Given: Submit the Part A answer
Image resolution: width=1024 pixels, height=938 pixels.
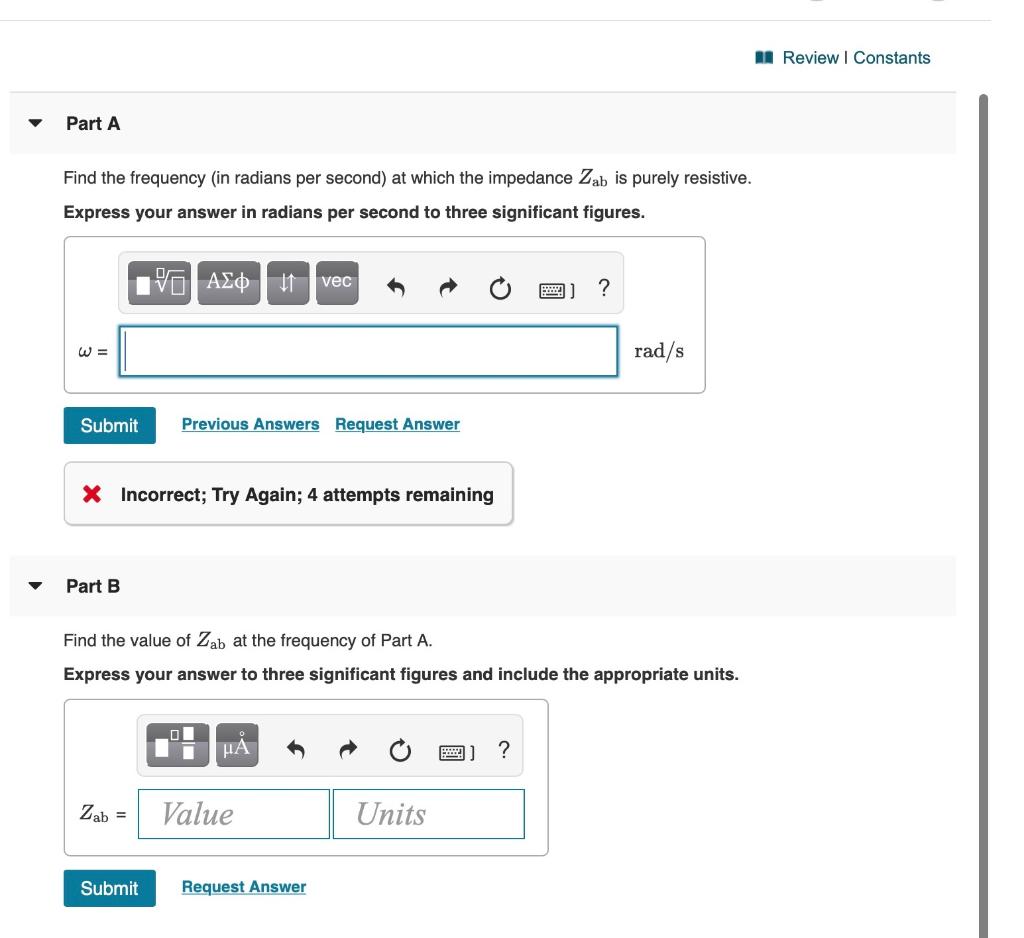Looking at the screenshot, I should tap(110, 425).
